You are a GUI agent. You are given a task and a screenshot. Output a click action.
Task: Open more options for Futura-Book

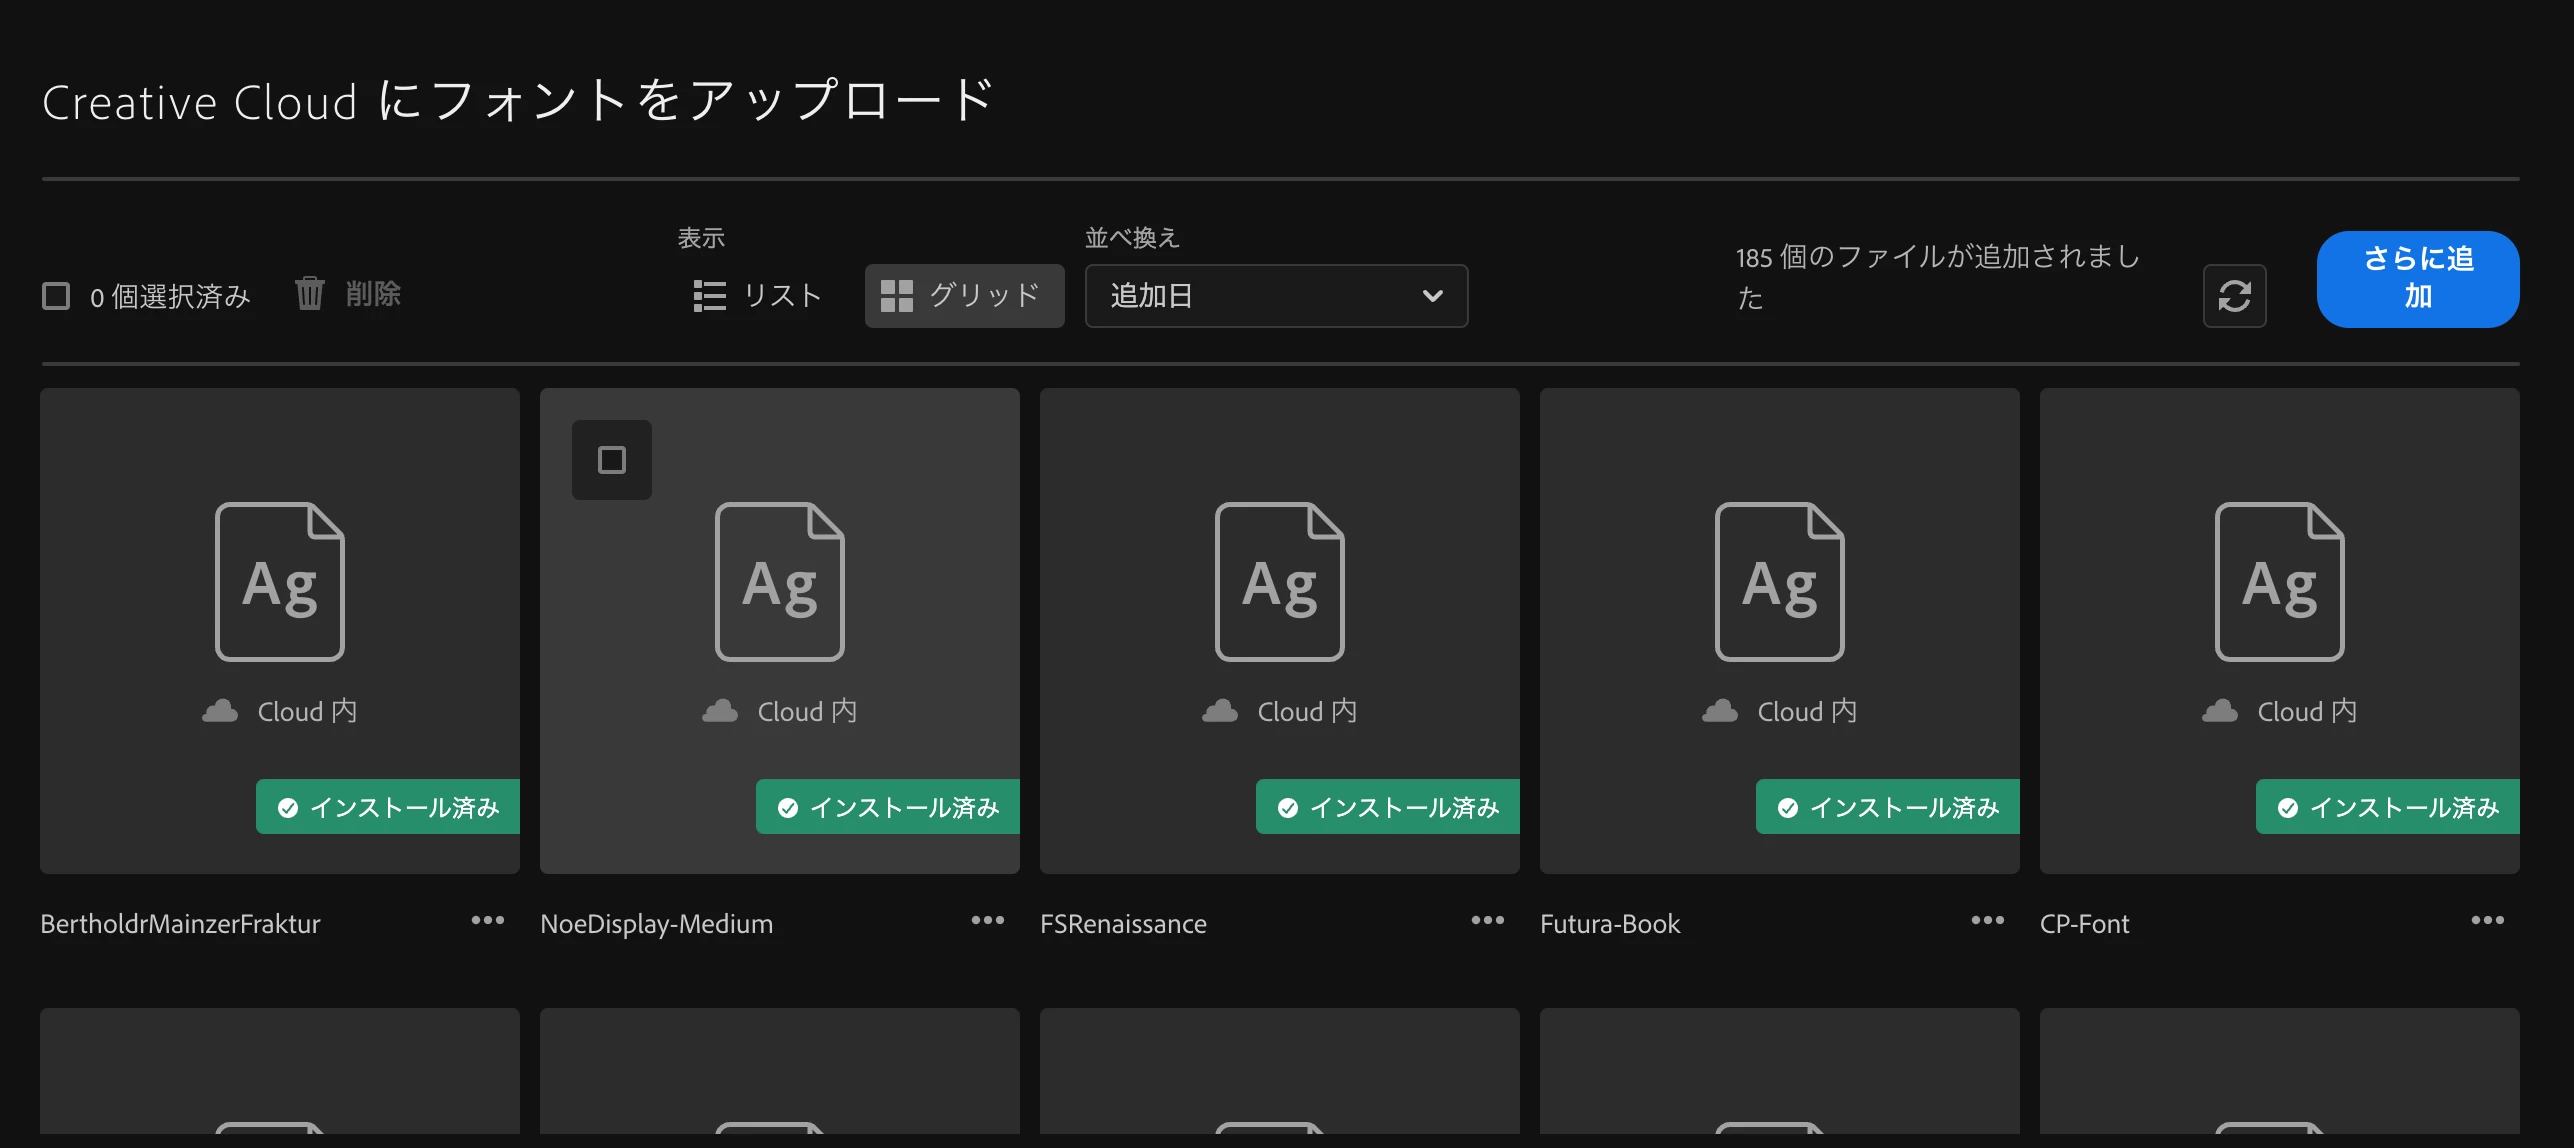1987,920
